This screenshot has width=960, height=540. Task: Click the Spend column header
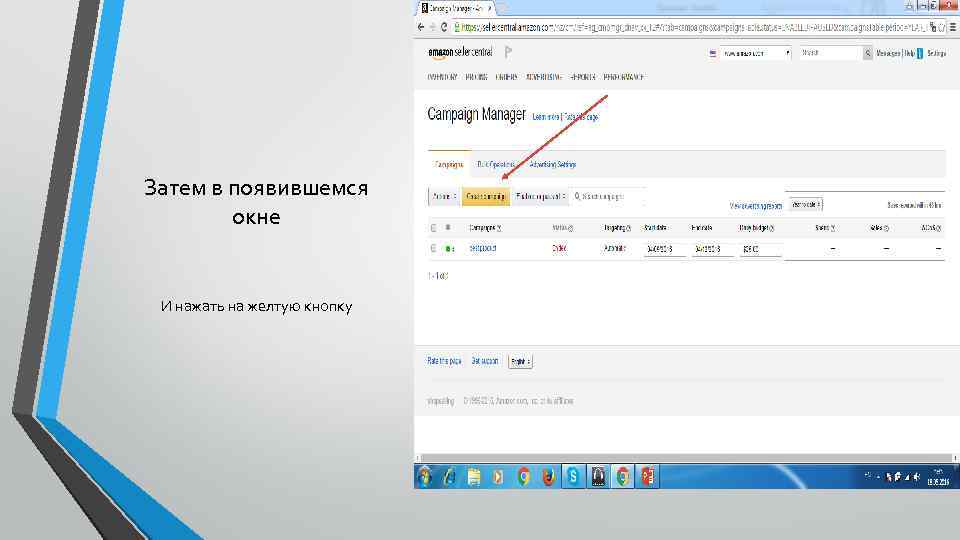[x=825, y=228]
